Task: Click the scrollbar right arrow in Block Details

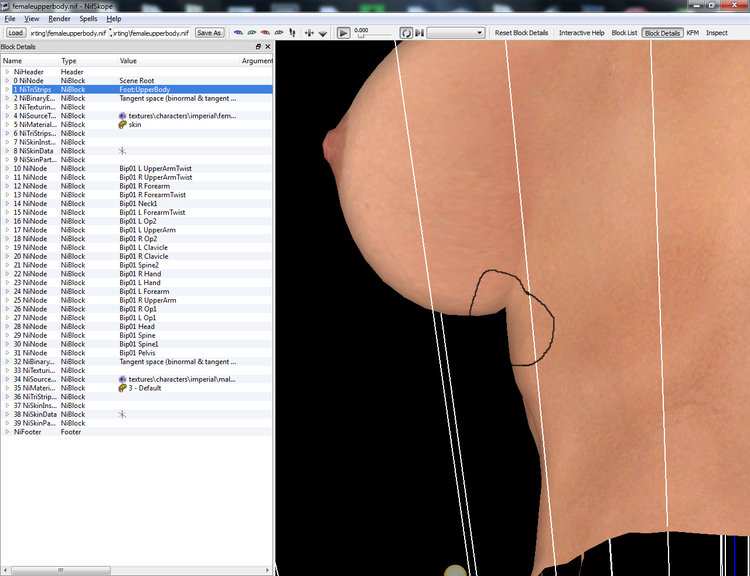Action: pyautogui.click(x=267, y=570)
